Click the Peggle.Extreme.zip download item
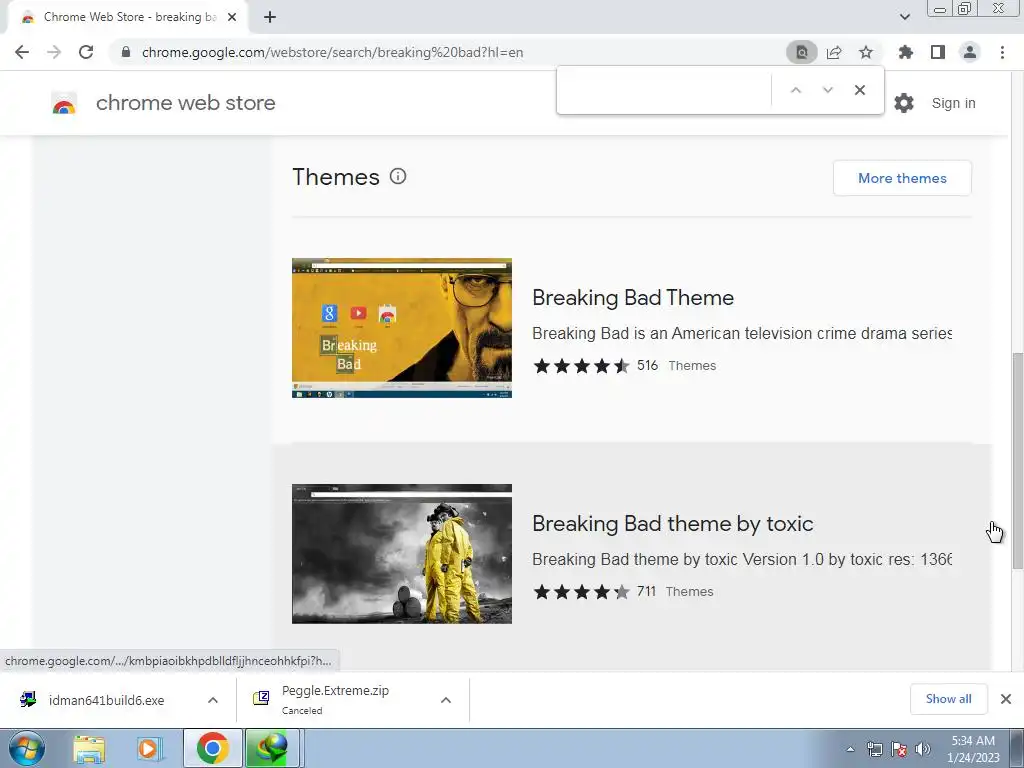The height and width of the screenshot is (768, 1024). (x=335, y=699)
